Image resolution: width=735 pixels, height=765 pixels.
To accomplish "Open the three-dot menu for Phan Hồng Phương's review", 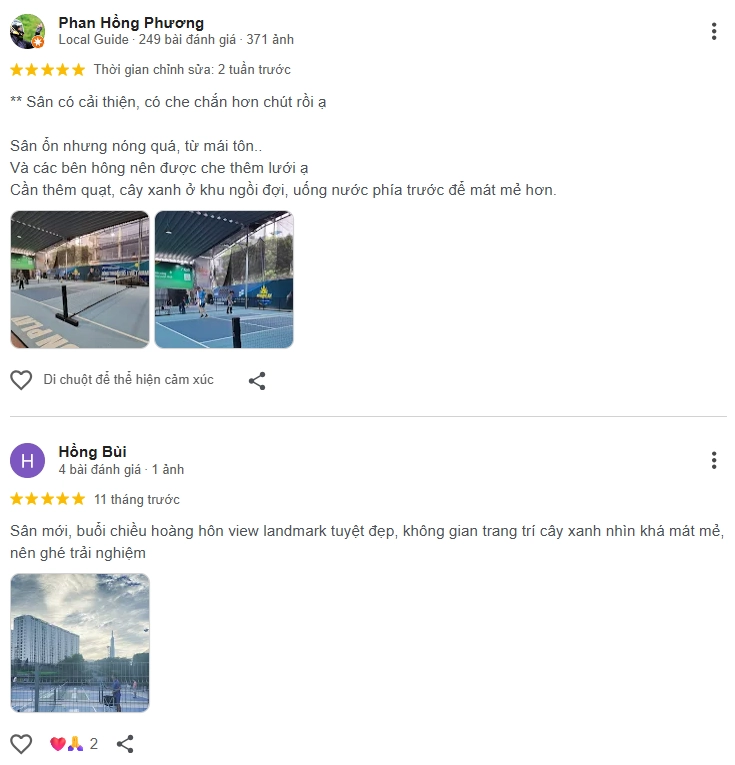I will pos(714,31).
